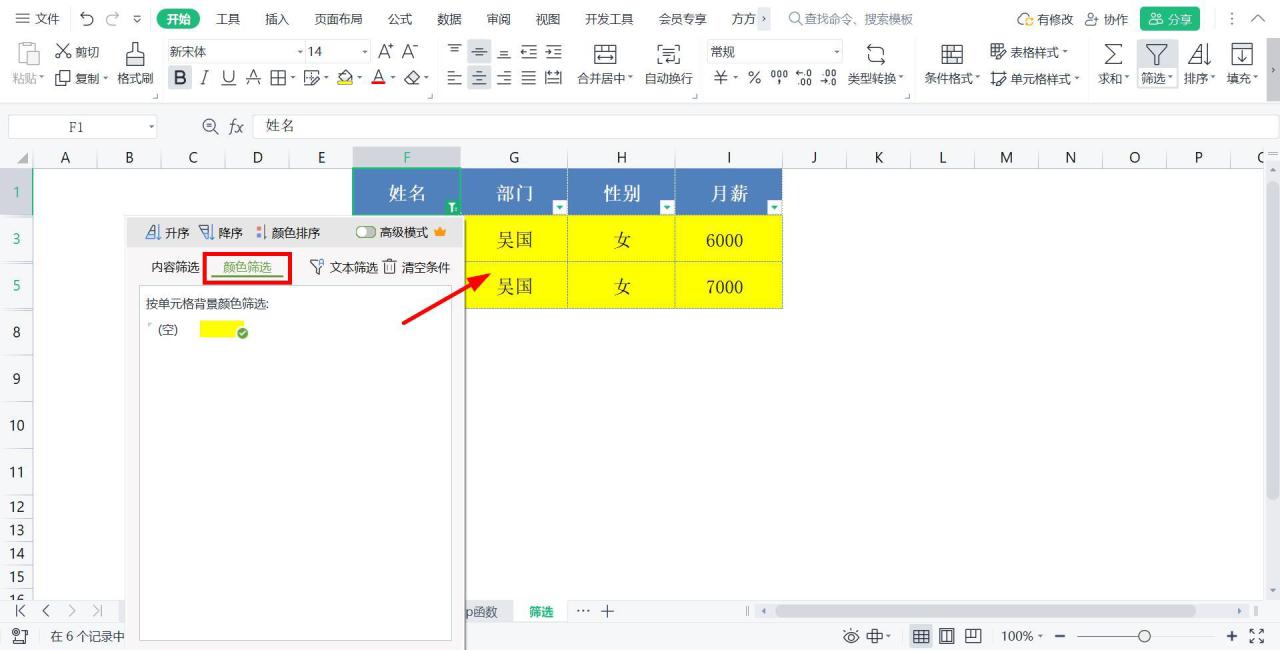This screenshot has width=1280, height=650.
Task: Add a new sheet with plus button
Action: [607, 611]
